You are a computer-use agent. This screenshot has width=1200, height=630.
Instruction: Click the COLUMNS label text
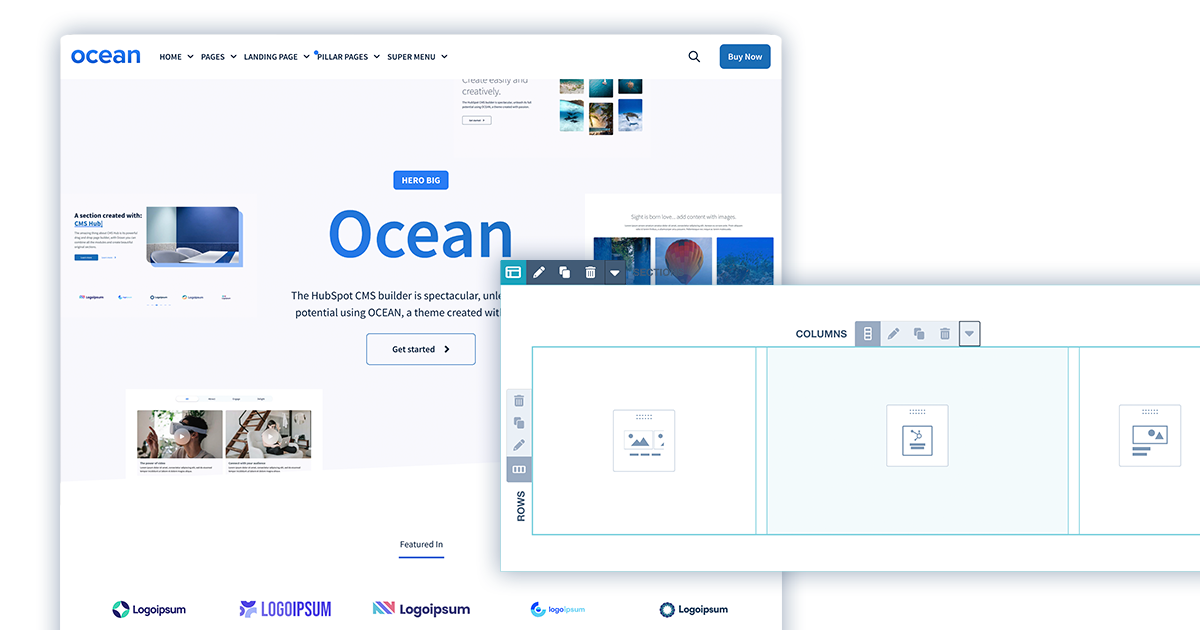821,334
